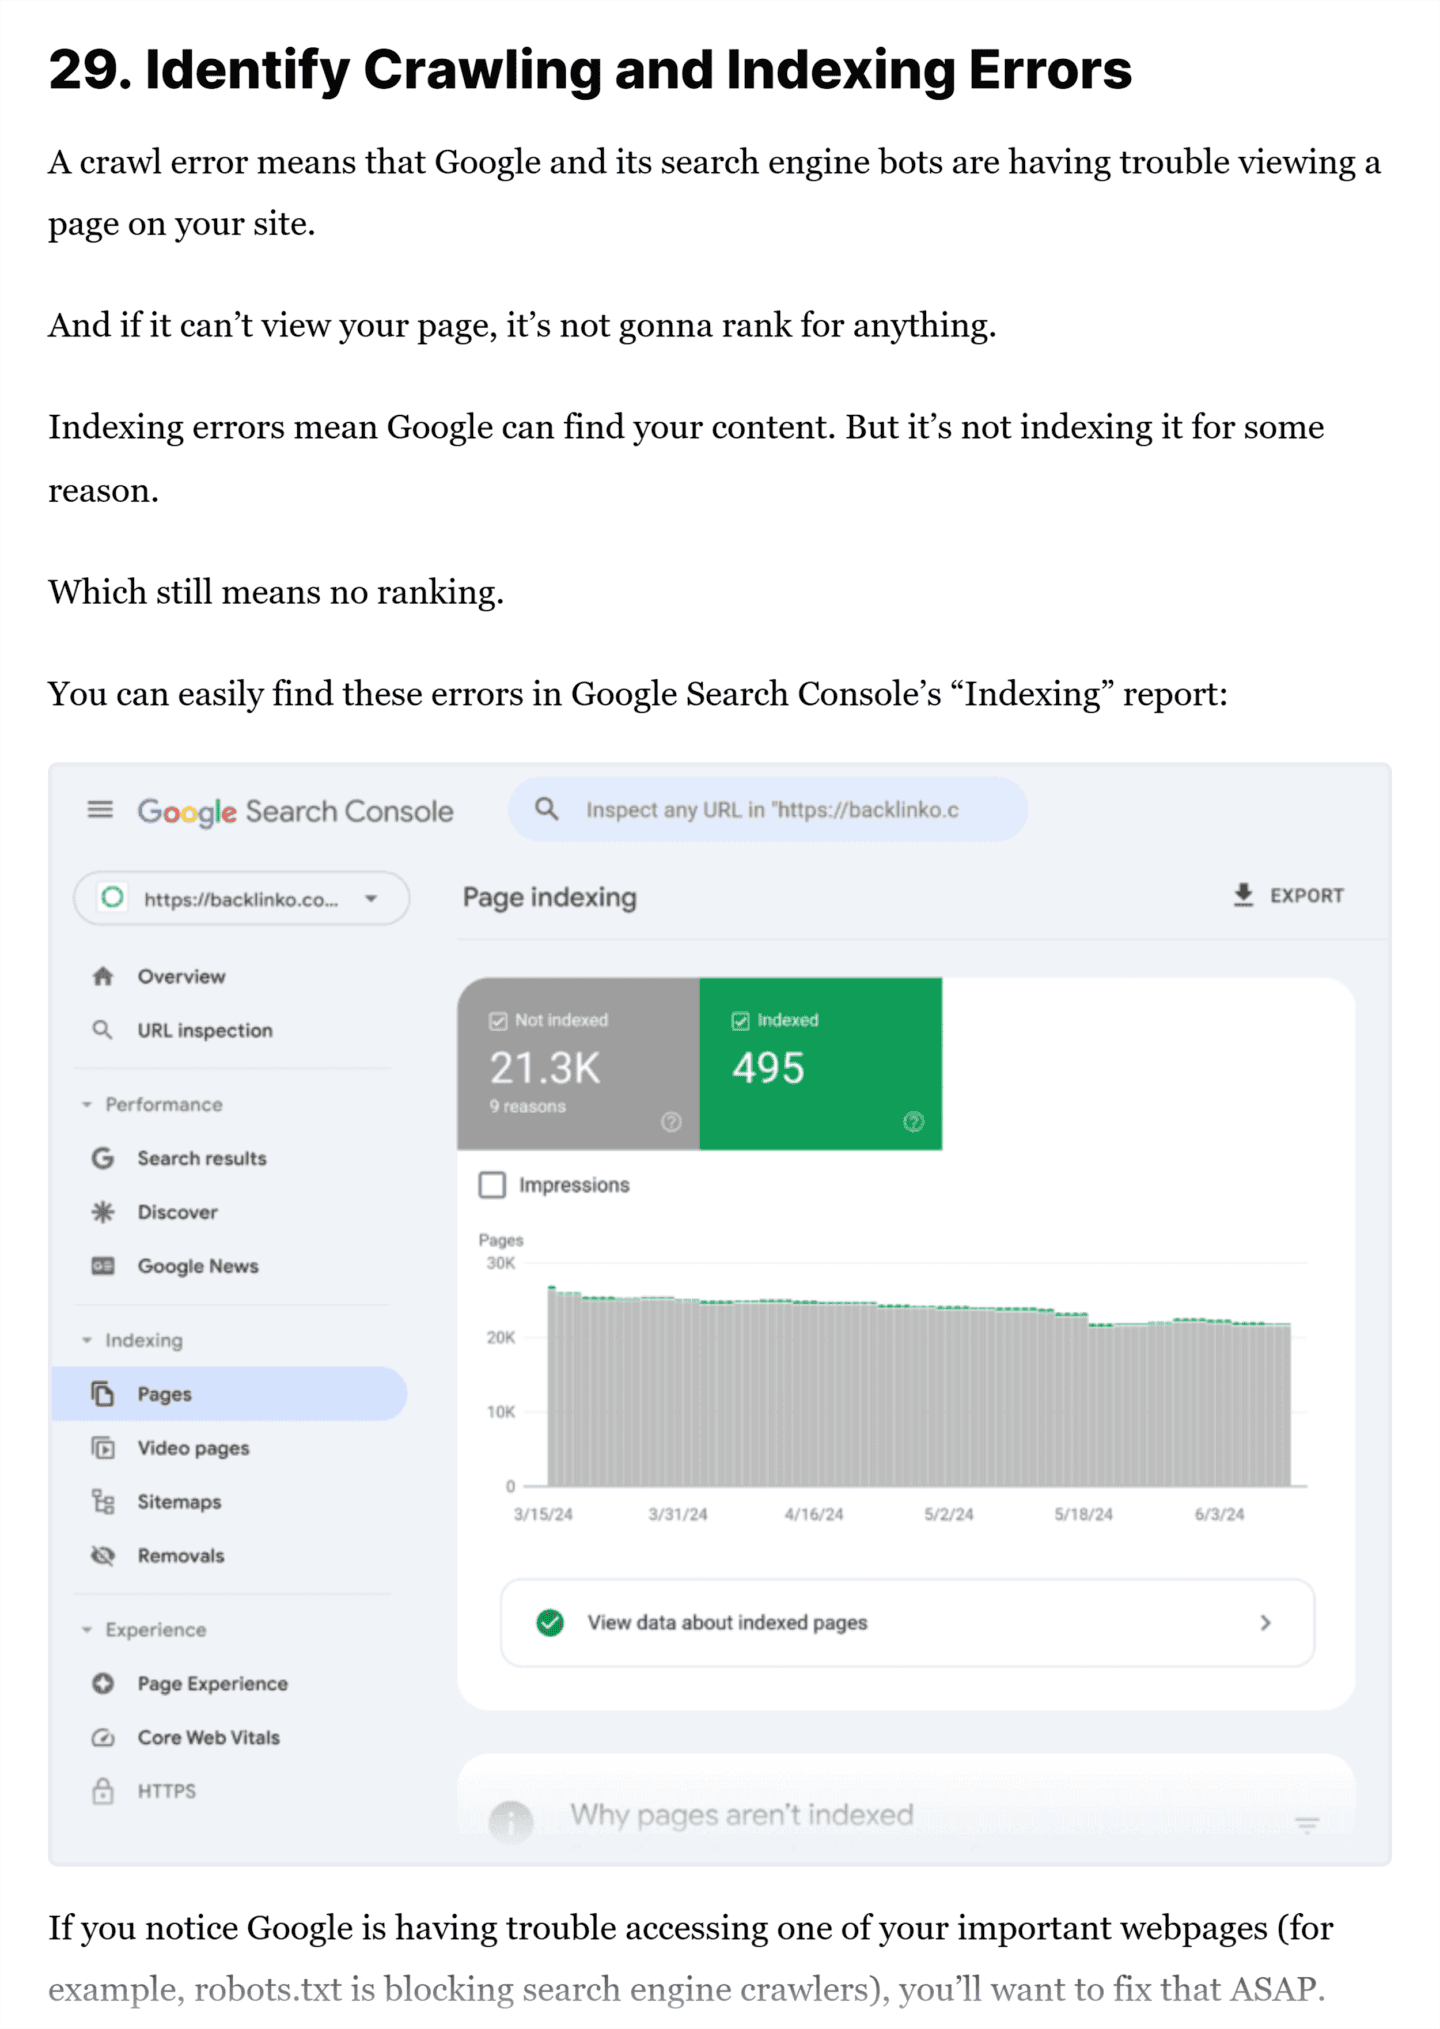
Task: Click the Sitemaps tree icon
Action: click(x=103, y=1501)
